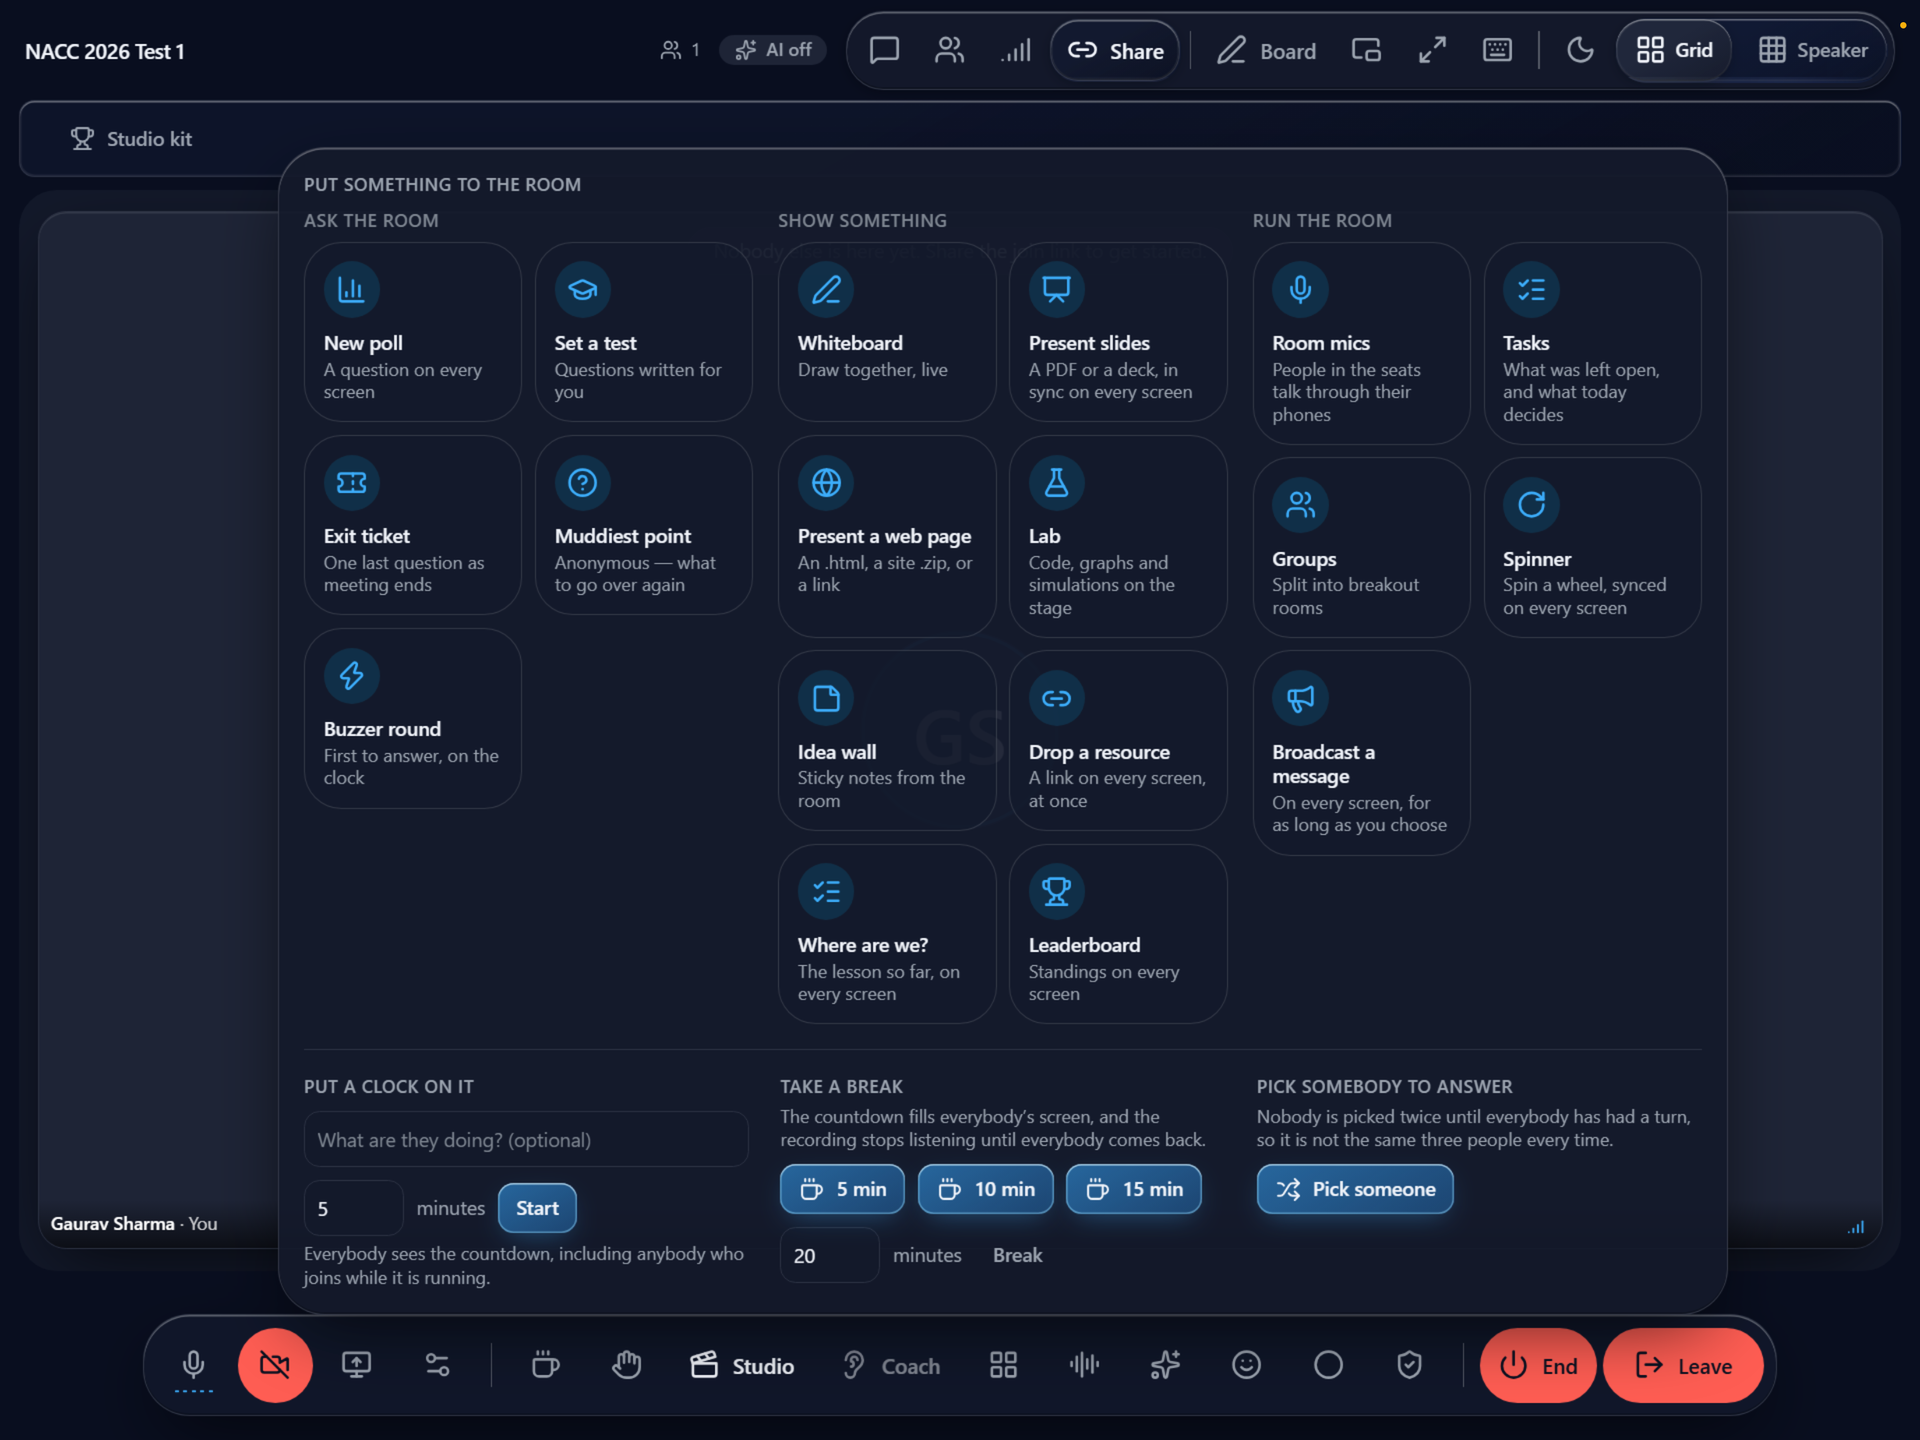Click the Share link button
The width and height of the screenshot is (1920, 1440).
click(x=1115, y=51)
